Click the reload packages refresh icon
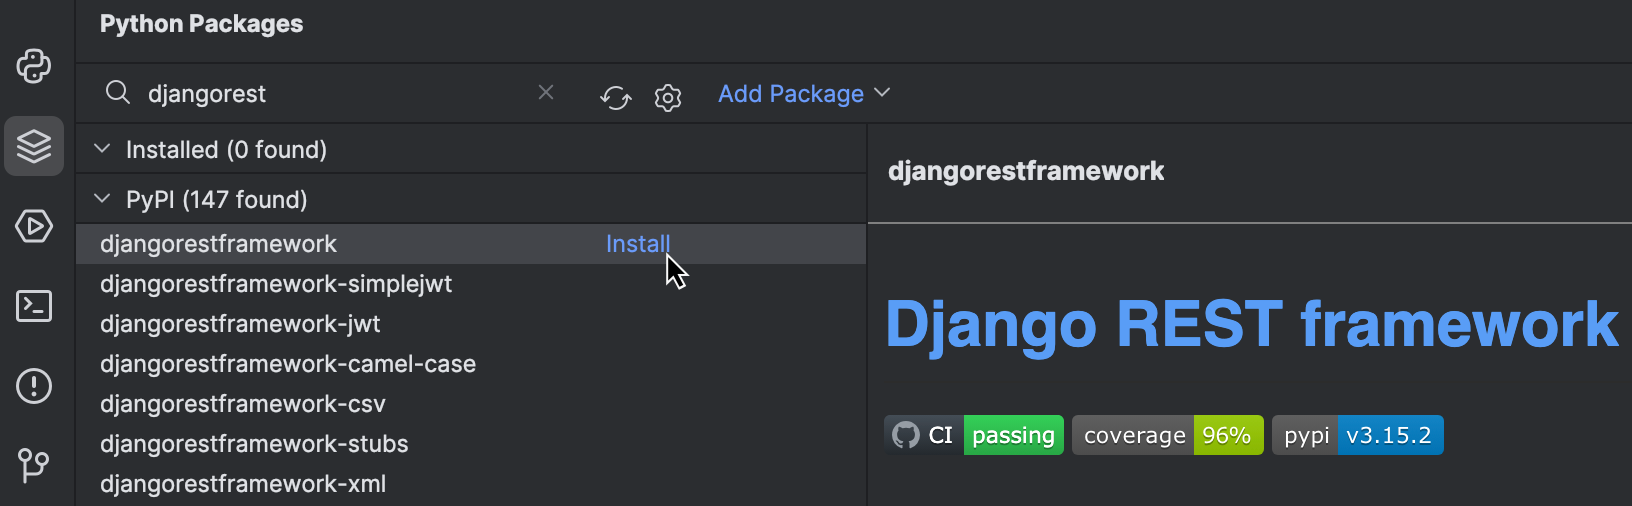 pyautogui.click(x=616, y=97)
